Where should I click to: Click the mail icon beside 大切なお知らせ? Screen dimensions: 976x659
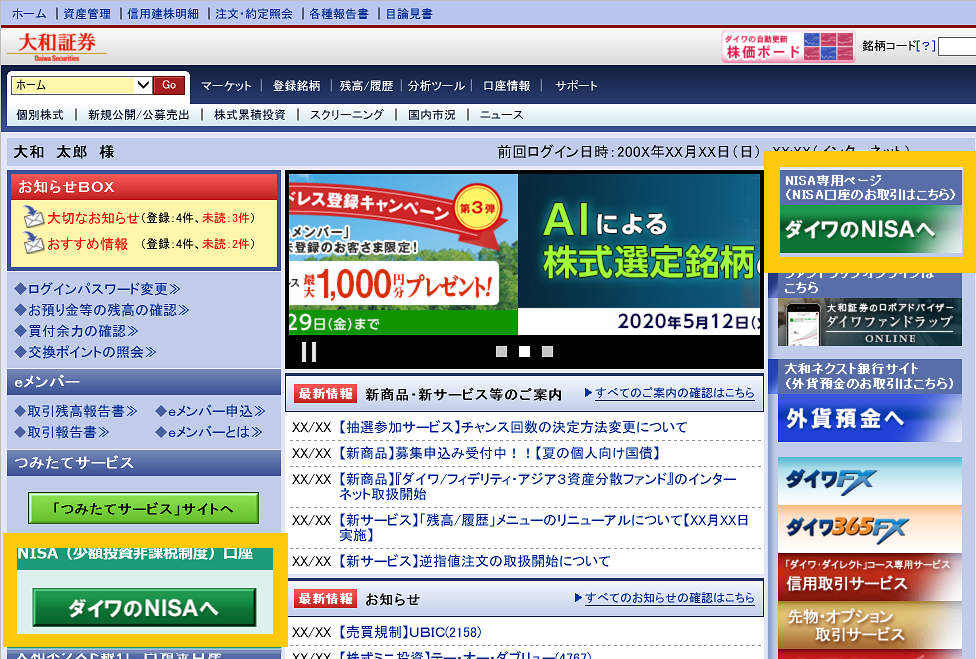click(x=33, y=217)
